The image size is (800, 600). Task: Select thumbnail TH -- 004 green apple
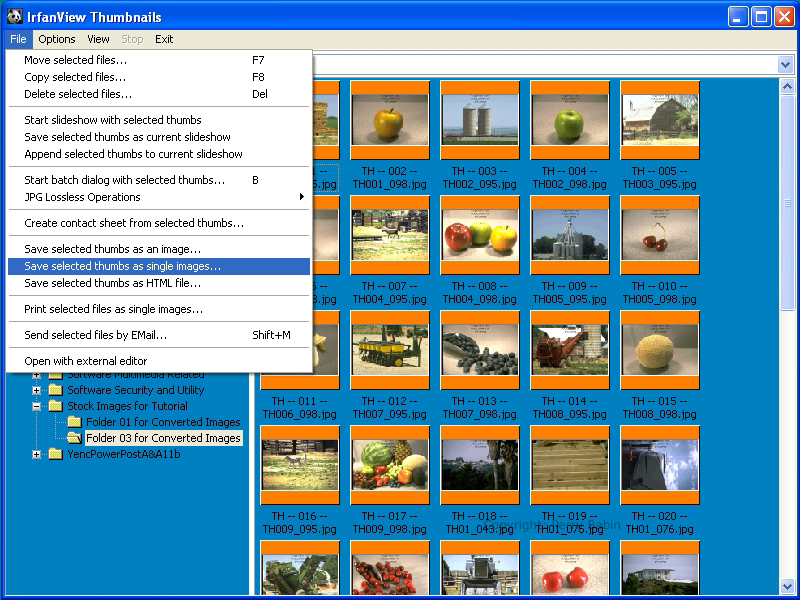(x=570, y=120)
